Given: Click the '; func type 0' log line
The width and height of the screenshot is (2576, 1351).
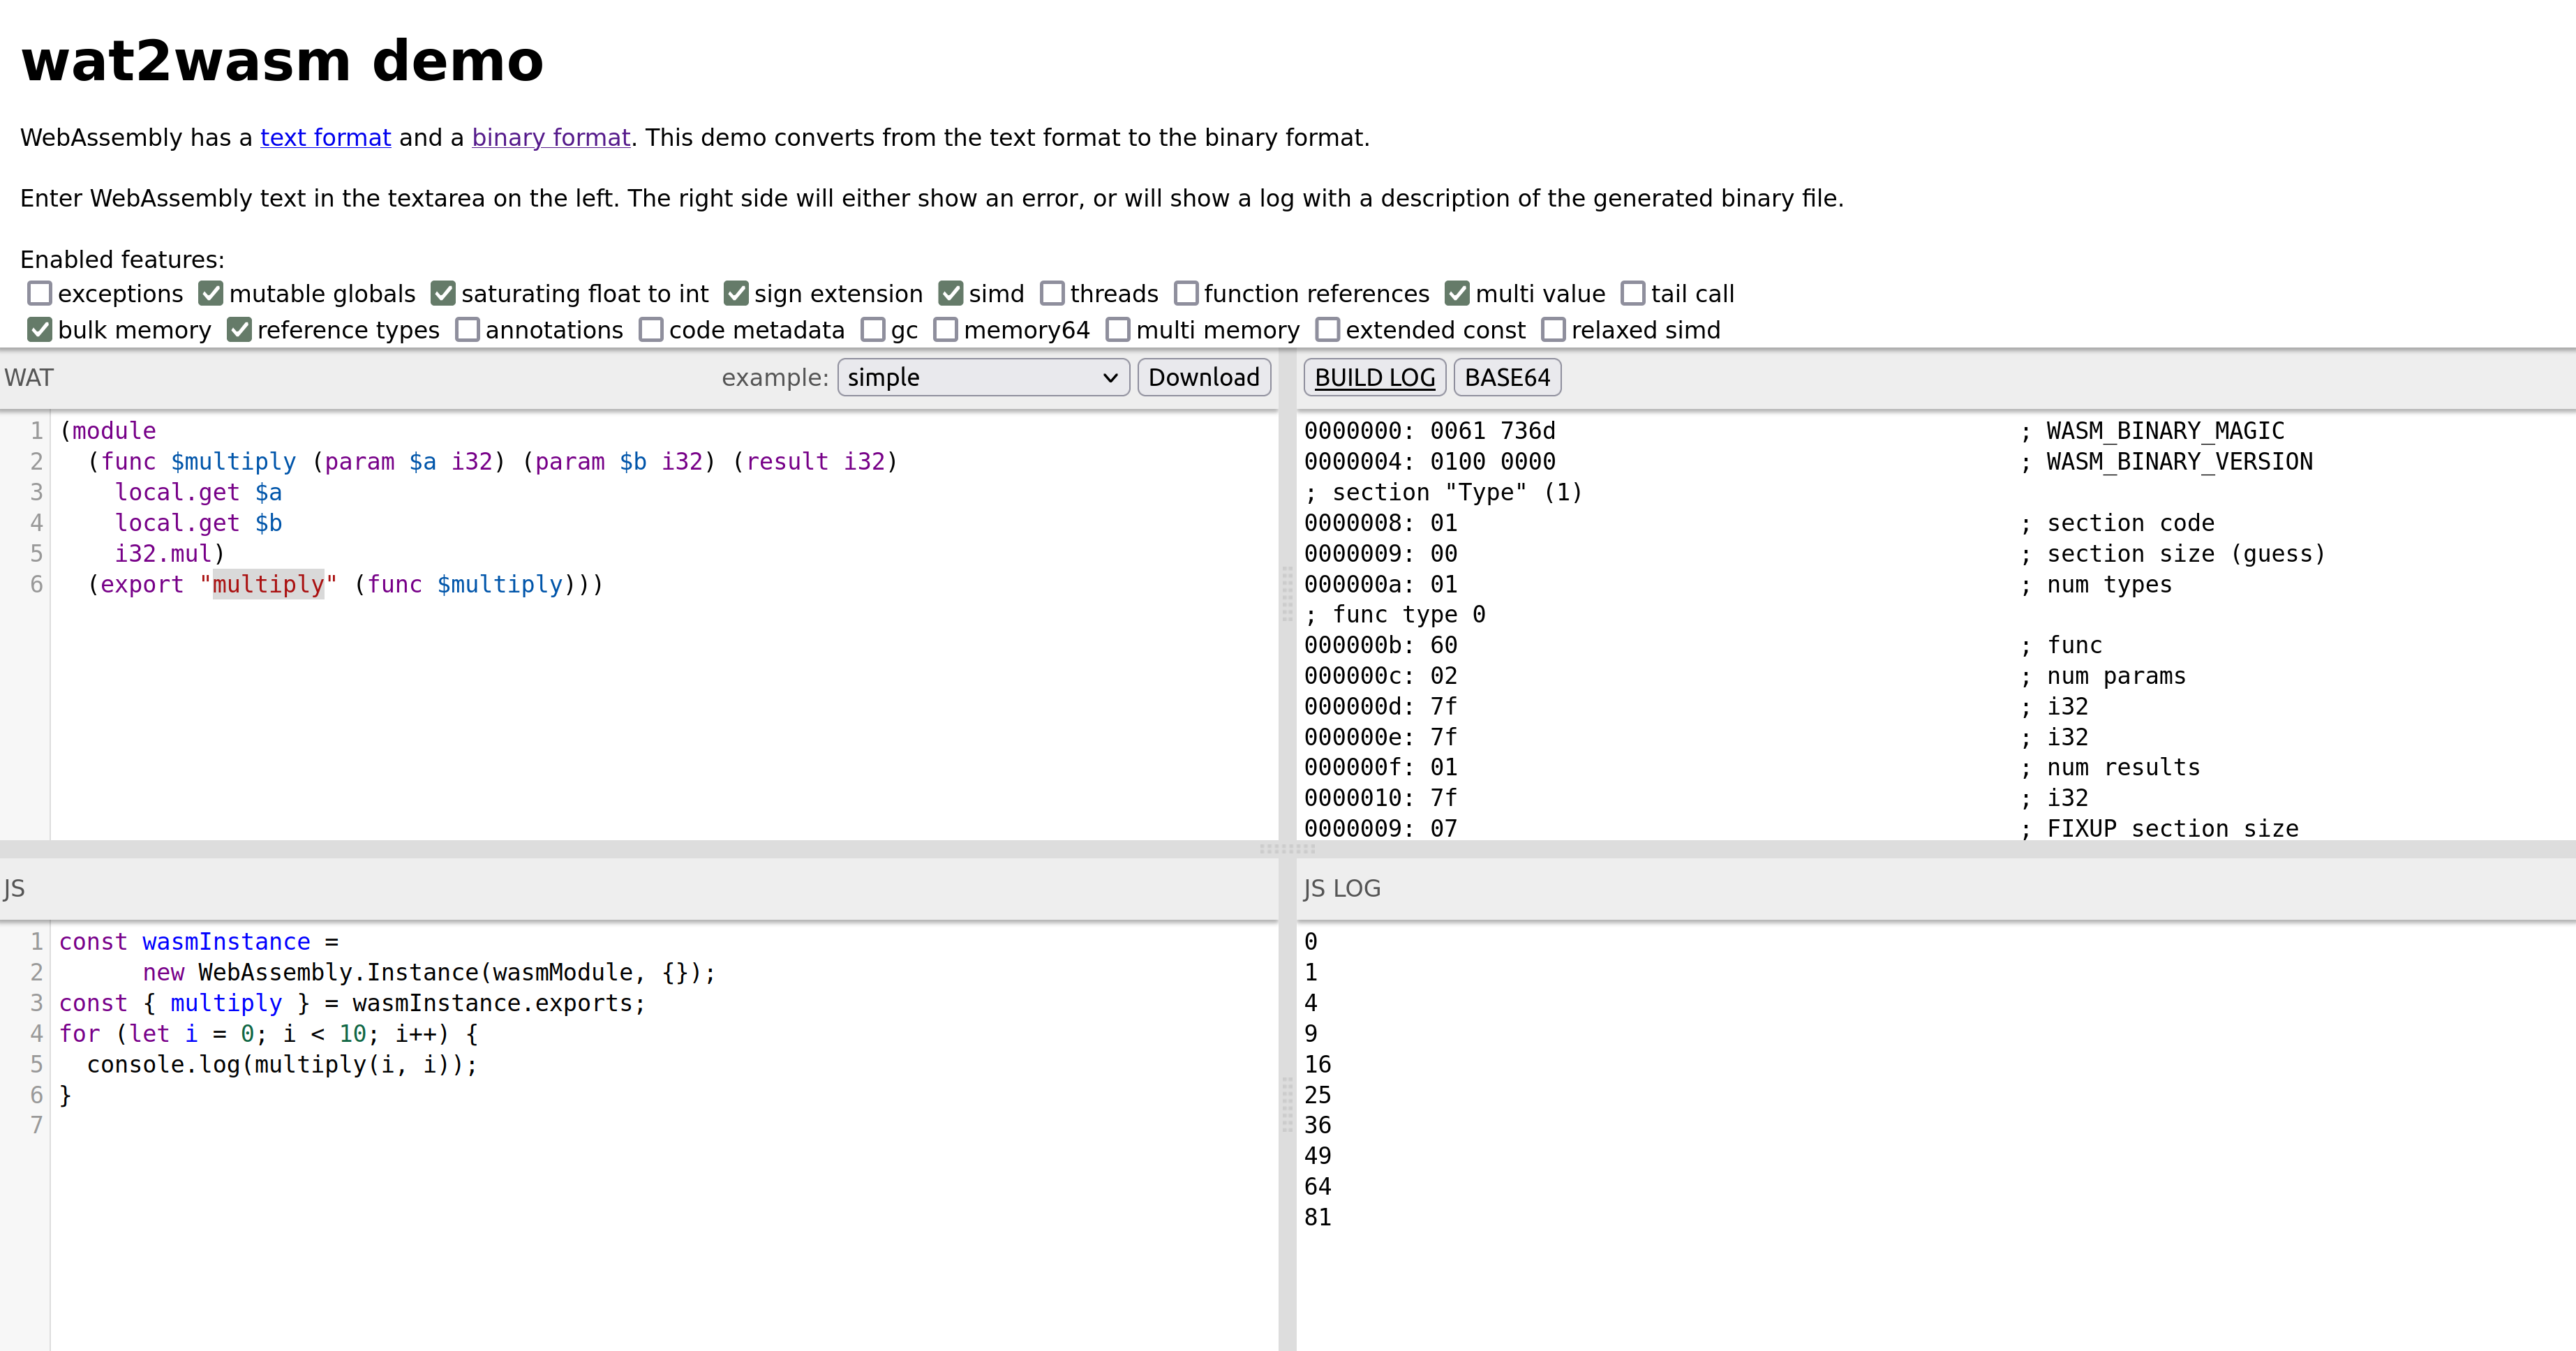Looking at the screenshot, I should coord(1394,614).
